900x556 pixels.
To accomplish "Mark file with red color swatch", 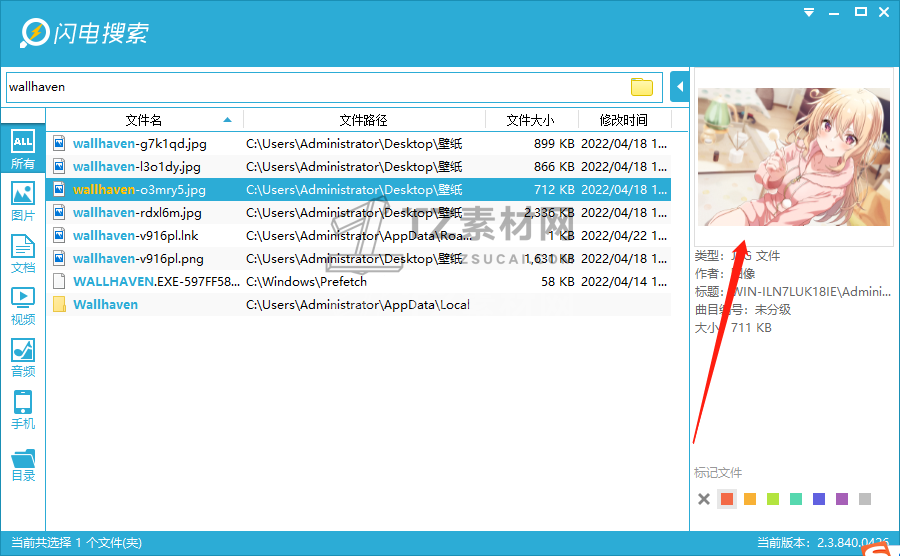I will (727, 499).
